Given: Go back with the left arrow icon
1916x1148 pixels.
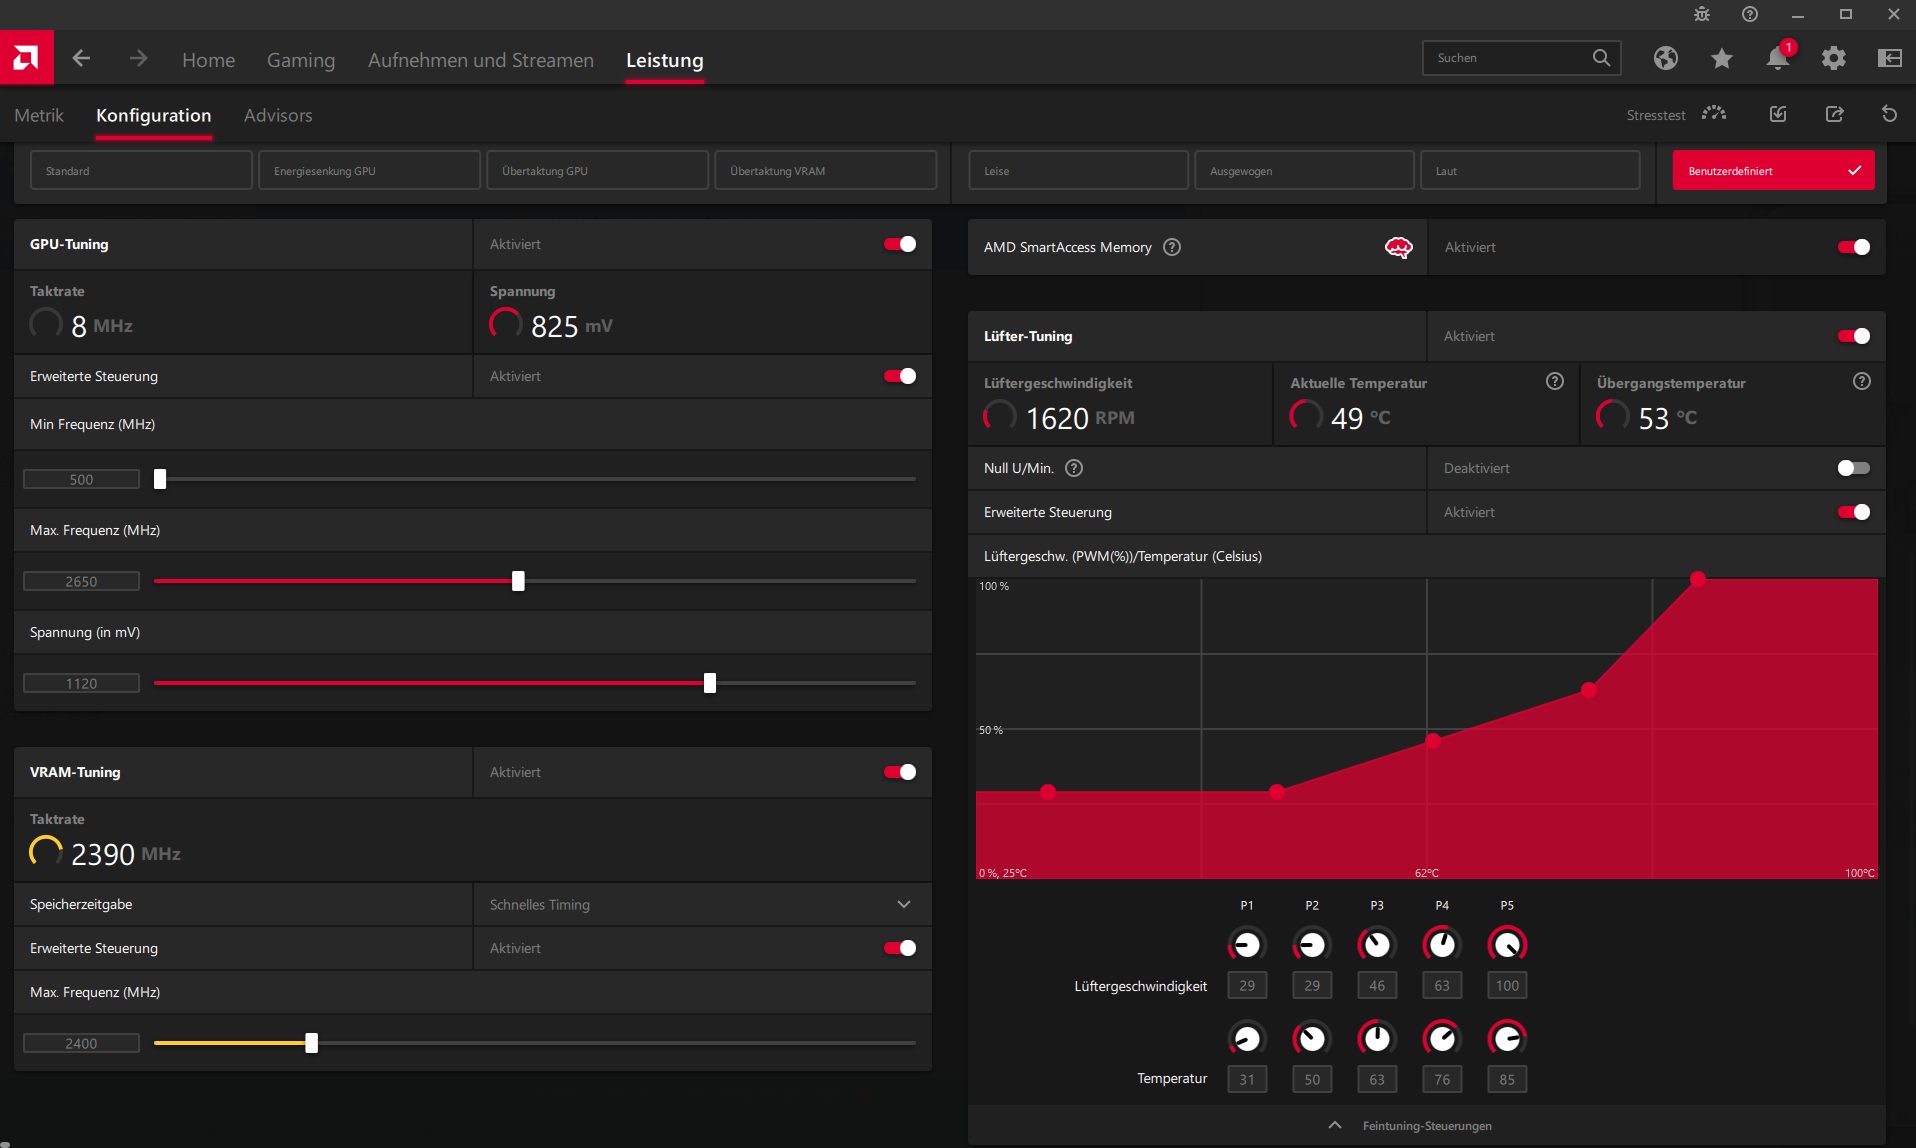Looking at the screenshot, I should click(82, 59).
